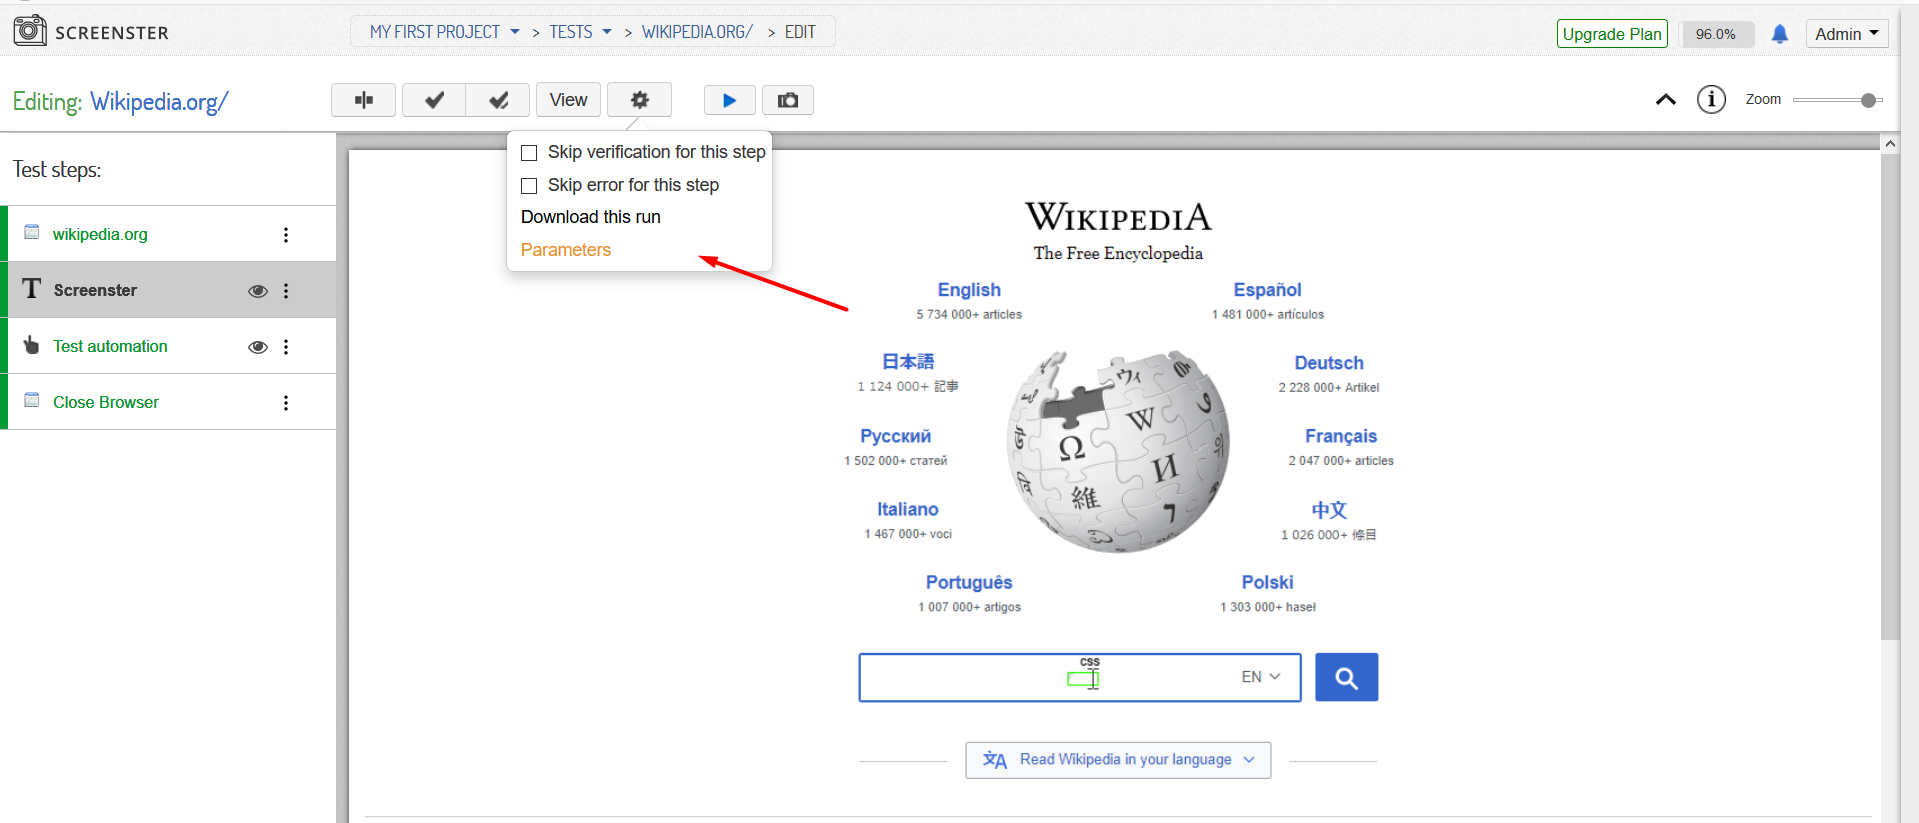Select Parameters menu entry
The image size is (1919, 823).
[x=566, y=250]
